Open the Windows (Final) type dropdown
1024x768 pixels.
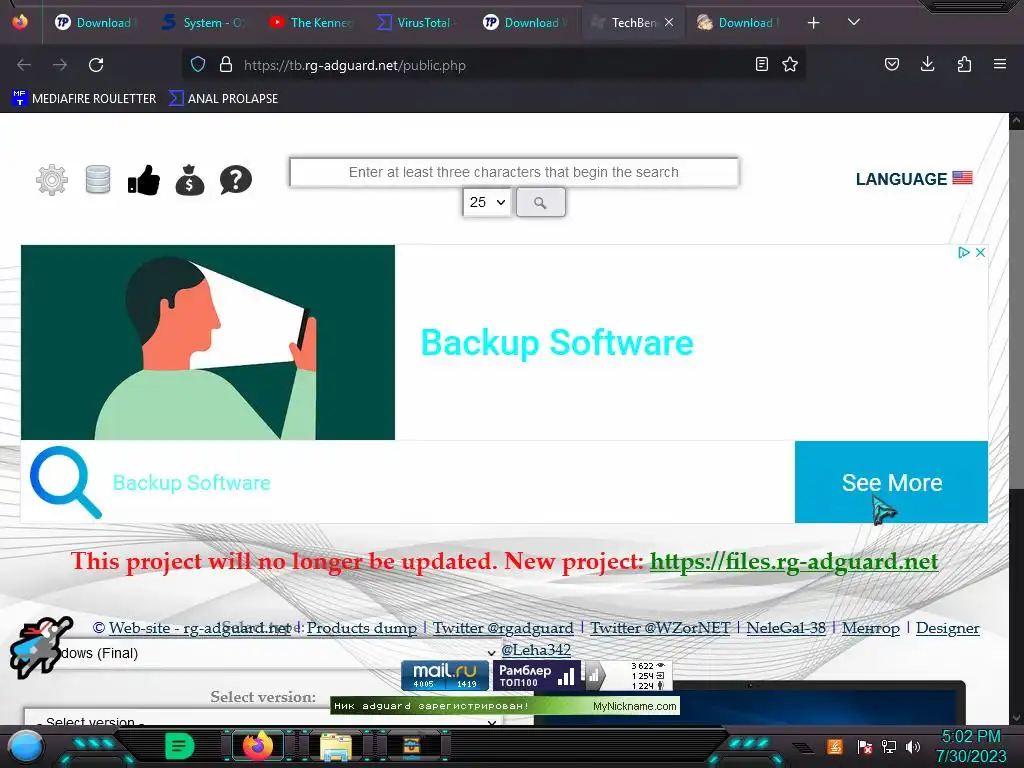(261, 653)
